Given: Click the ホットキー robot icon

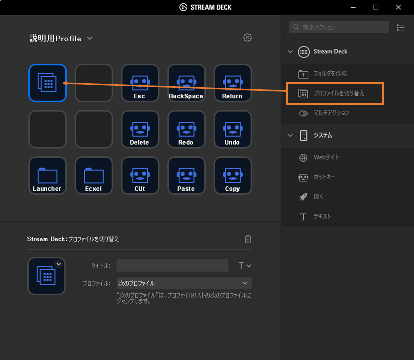Looking at the screenshot, I should (303, 177).
